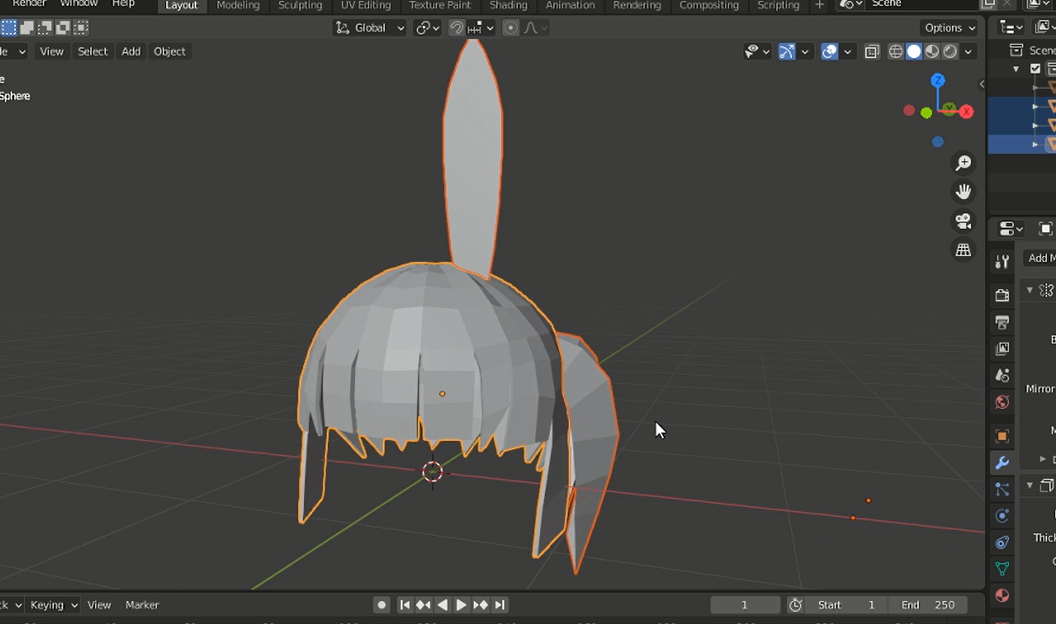Viewport: 1056px width, 624px height.
Task: Select the set new selection mode icon
Action: [9, 28]
